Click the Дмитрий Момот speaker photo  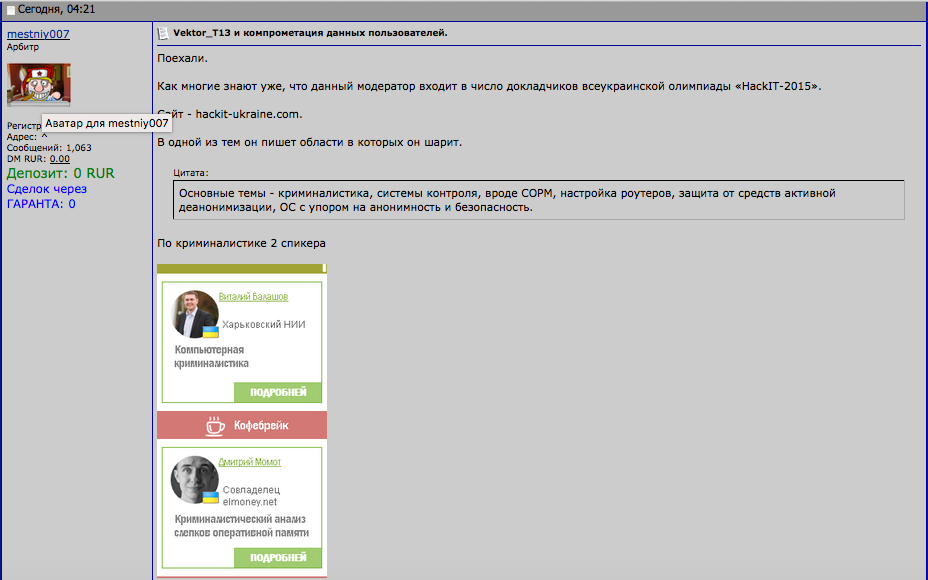click(x=194, y=479)
